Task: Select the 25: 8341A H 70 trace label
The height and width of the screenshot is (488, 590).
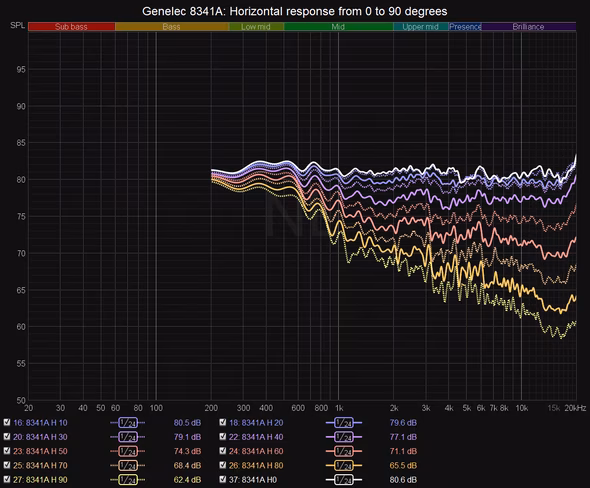Action: (40, 466)
